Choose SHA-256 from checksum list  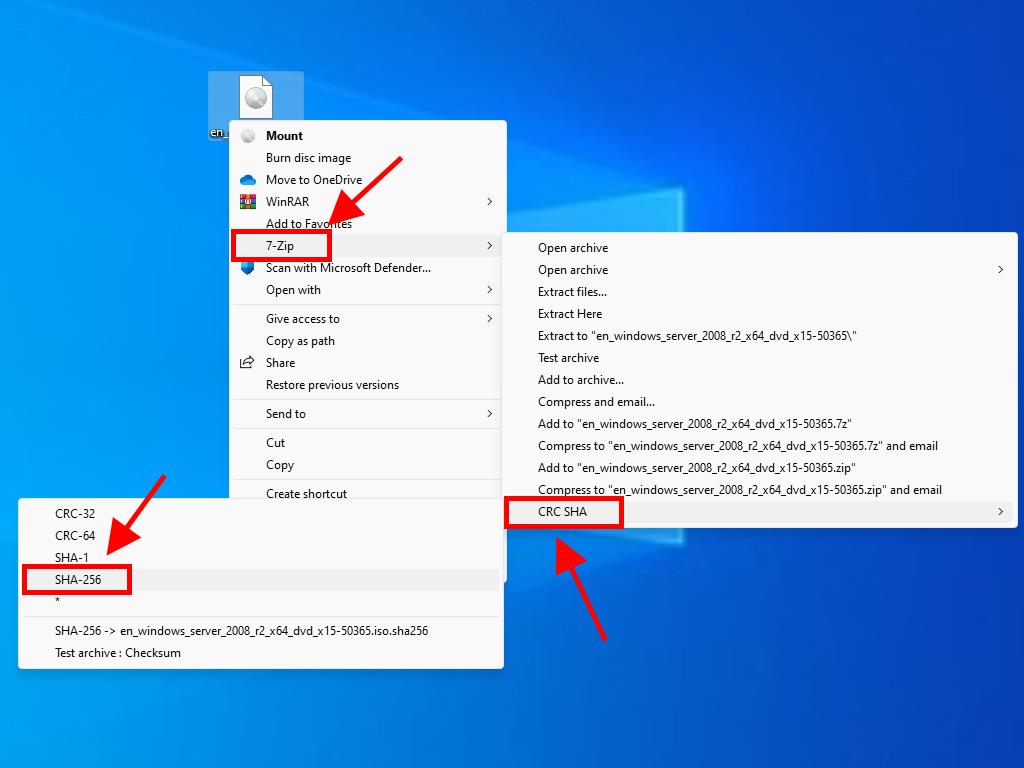(78, 579)
